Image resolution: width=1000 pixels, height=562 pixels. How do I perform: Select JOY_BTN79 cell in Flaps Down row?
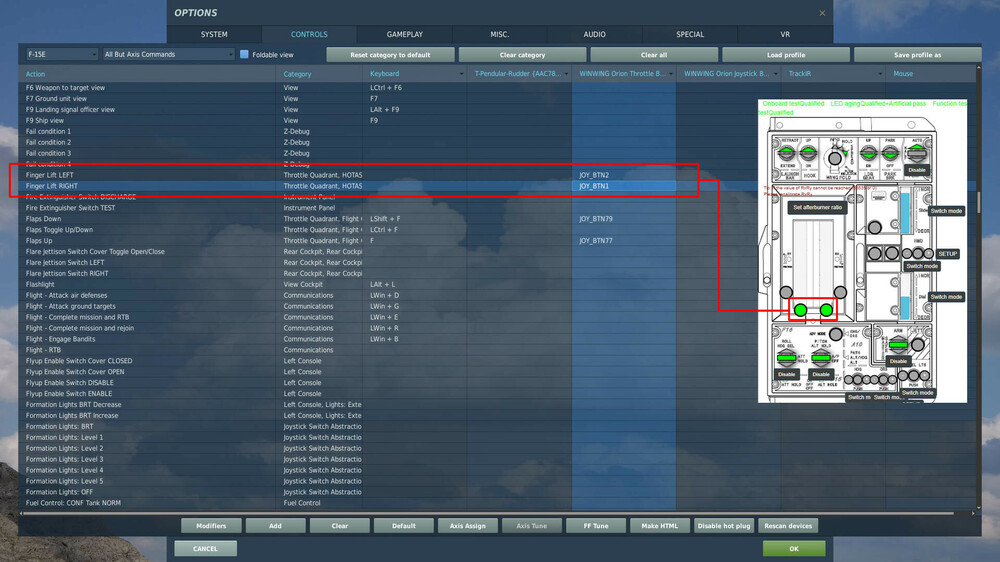coord(624,219)
